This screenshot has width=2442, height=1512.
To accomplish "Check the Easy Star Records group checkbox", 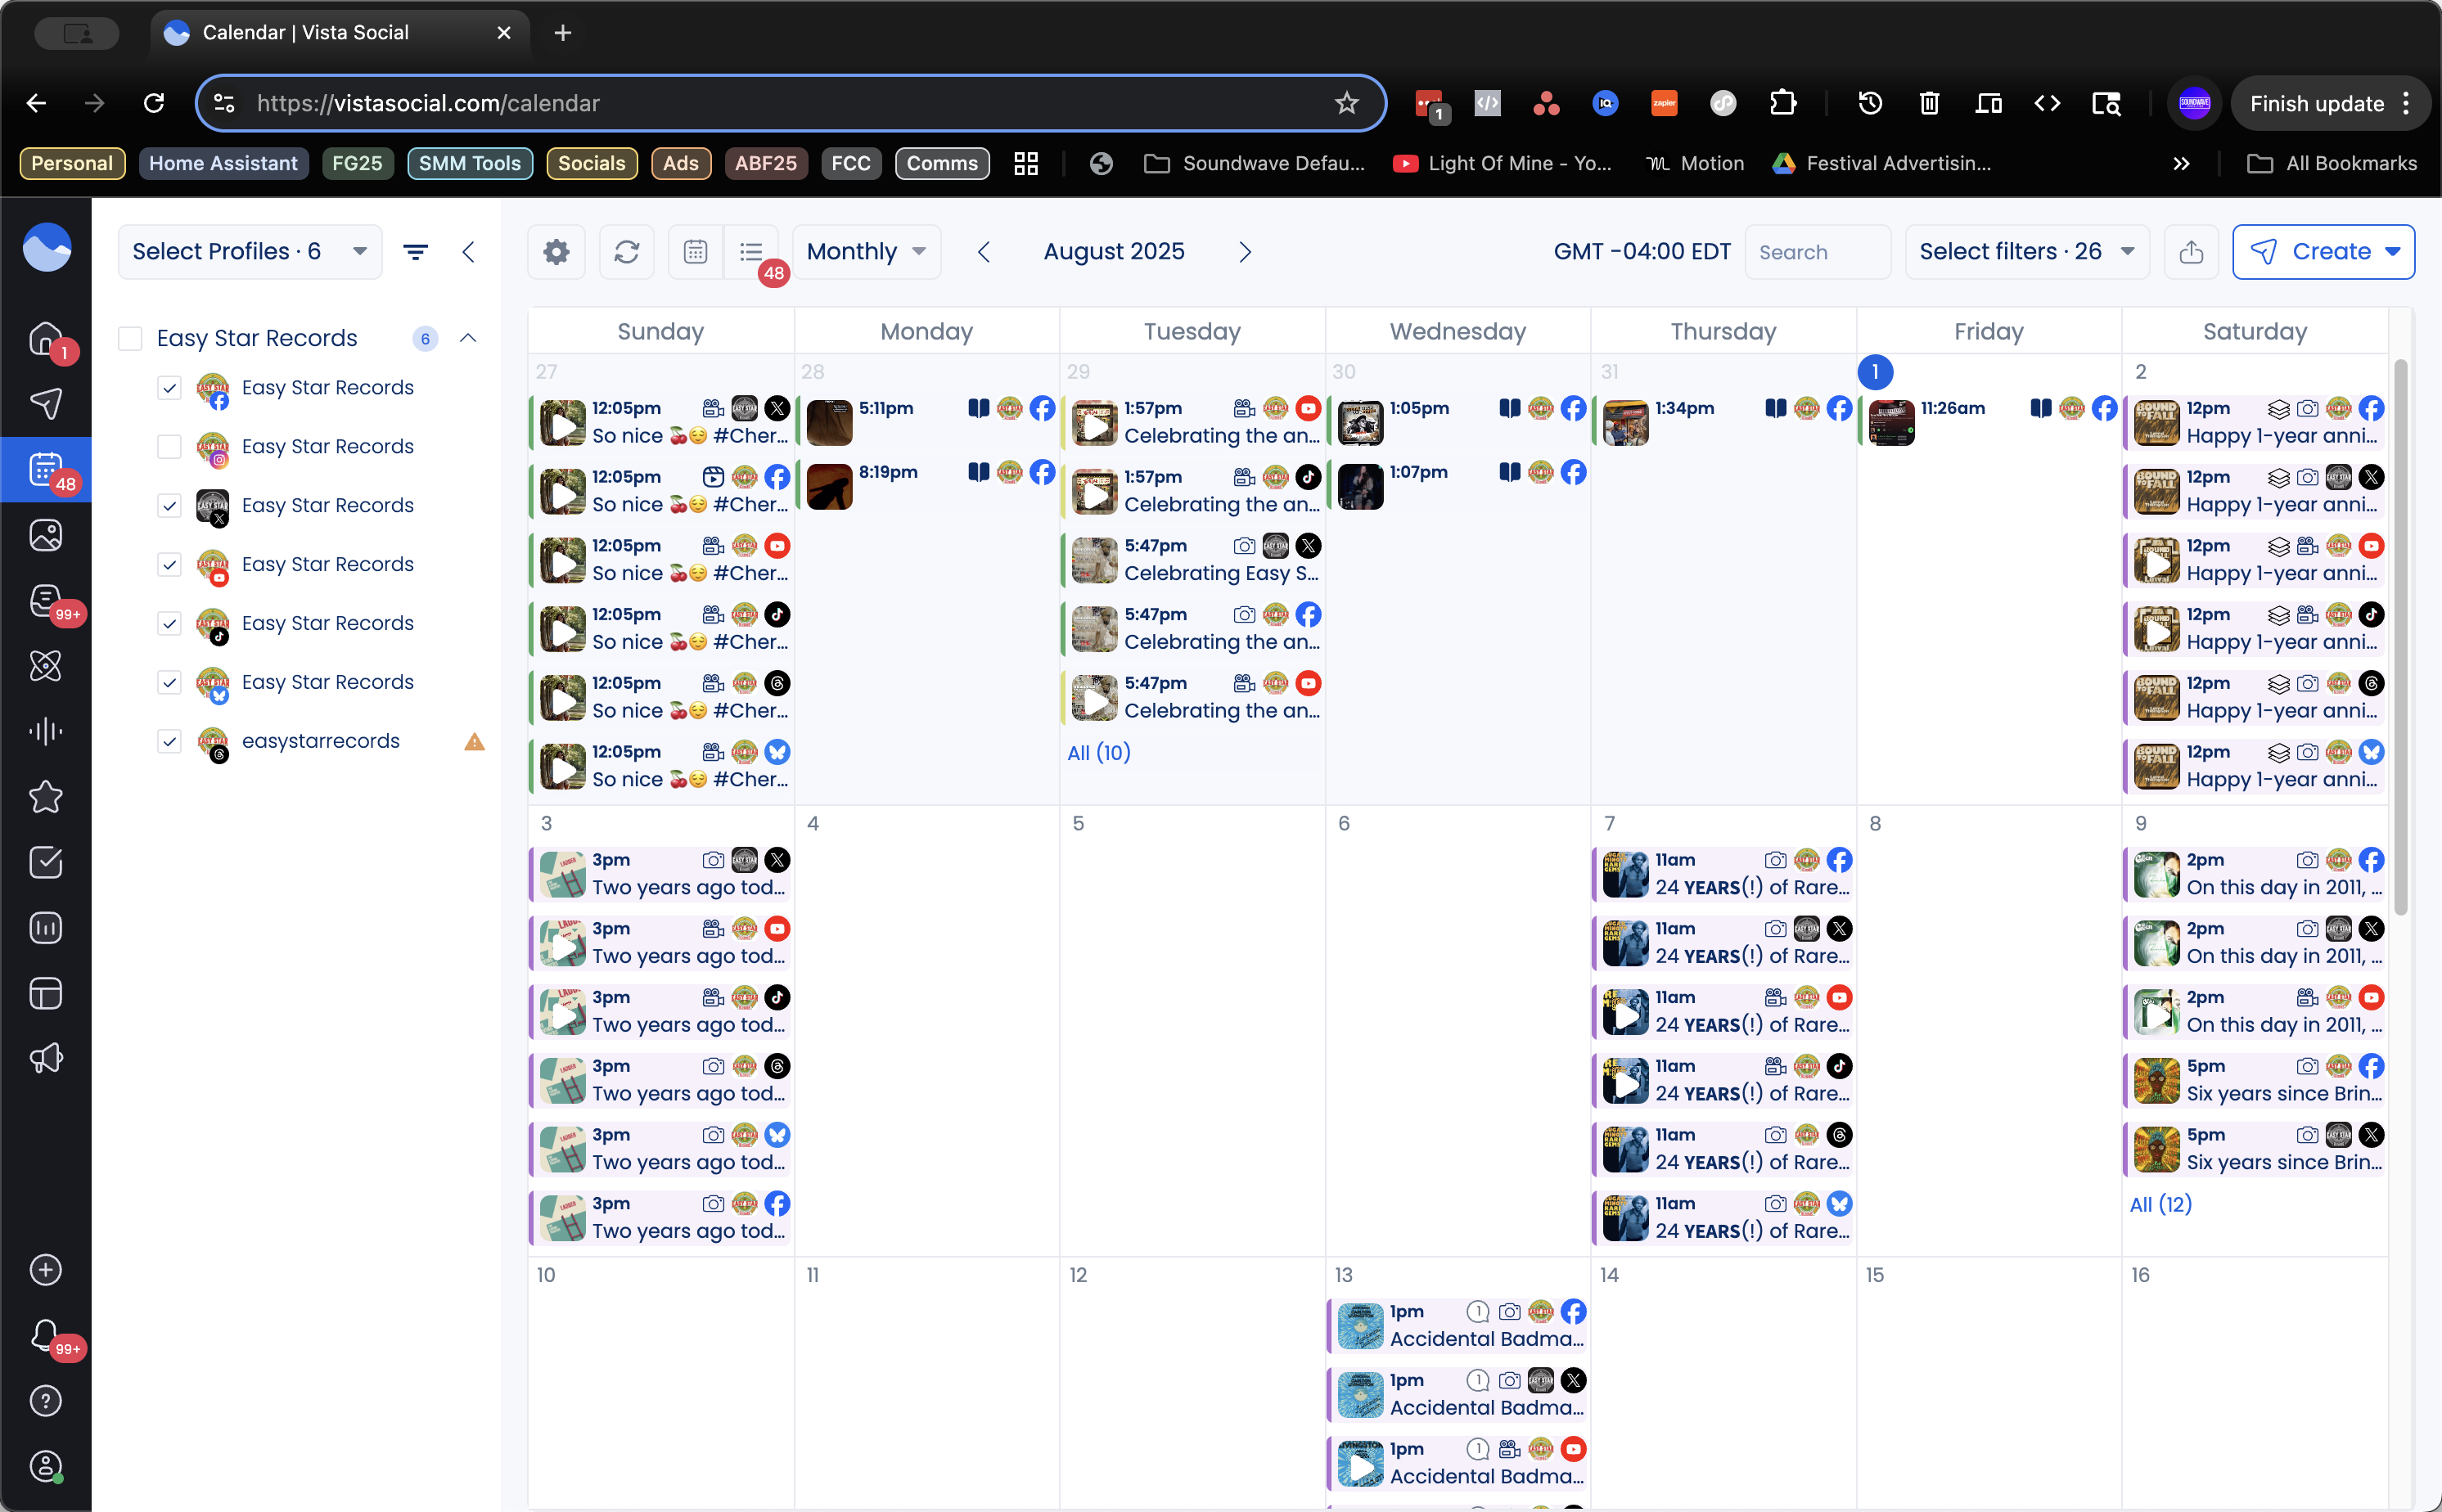I will pyautogui.click(x=130, y=338).
